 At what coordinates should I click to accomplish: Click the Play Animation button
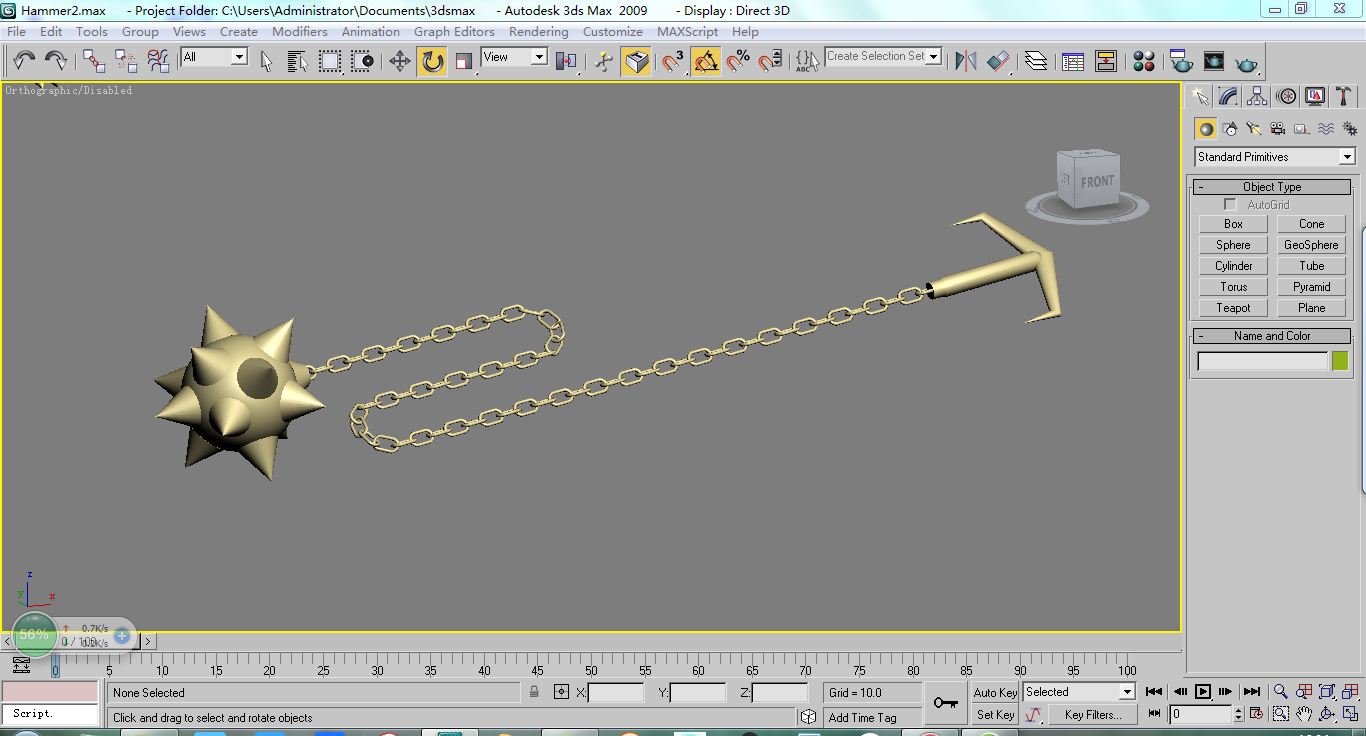(x=1203, y=691)
